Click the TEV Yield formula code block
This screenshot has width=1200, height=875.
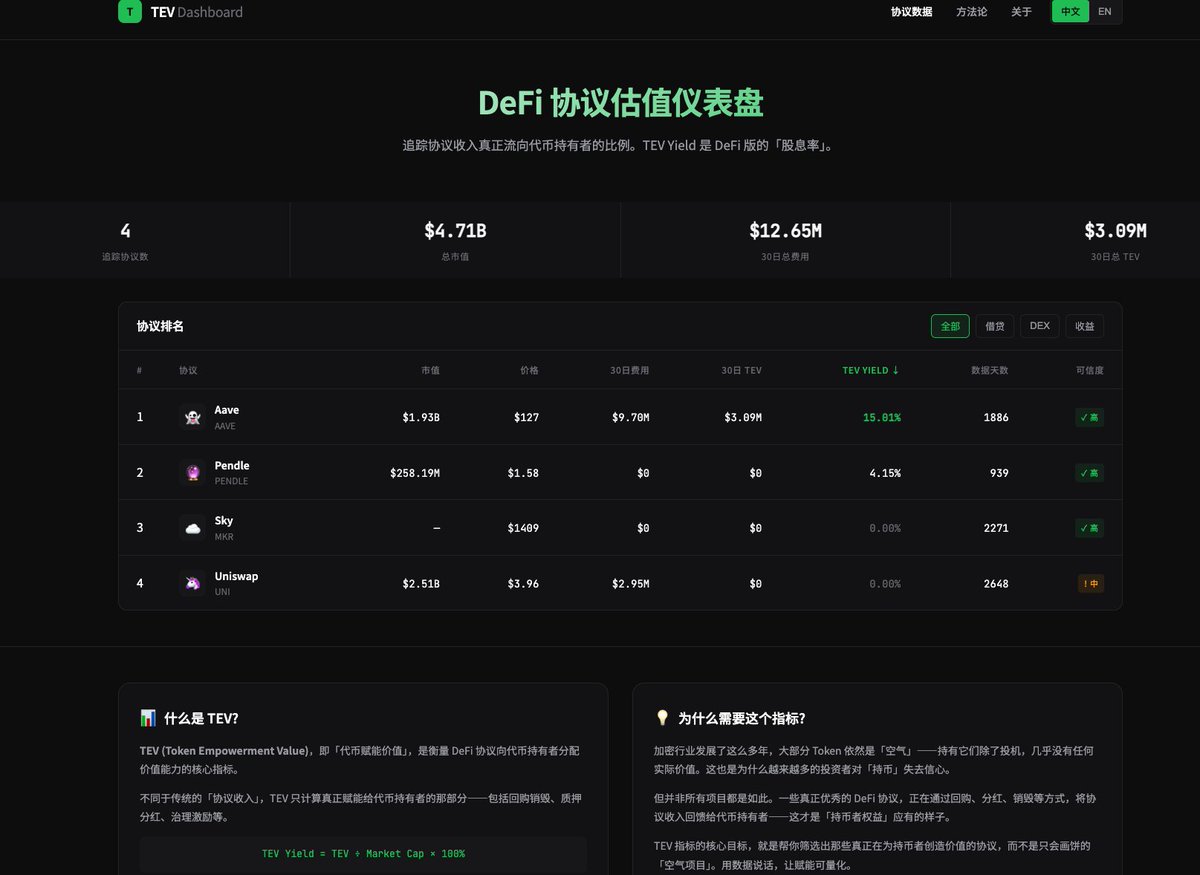coord(363,854)
